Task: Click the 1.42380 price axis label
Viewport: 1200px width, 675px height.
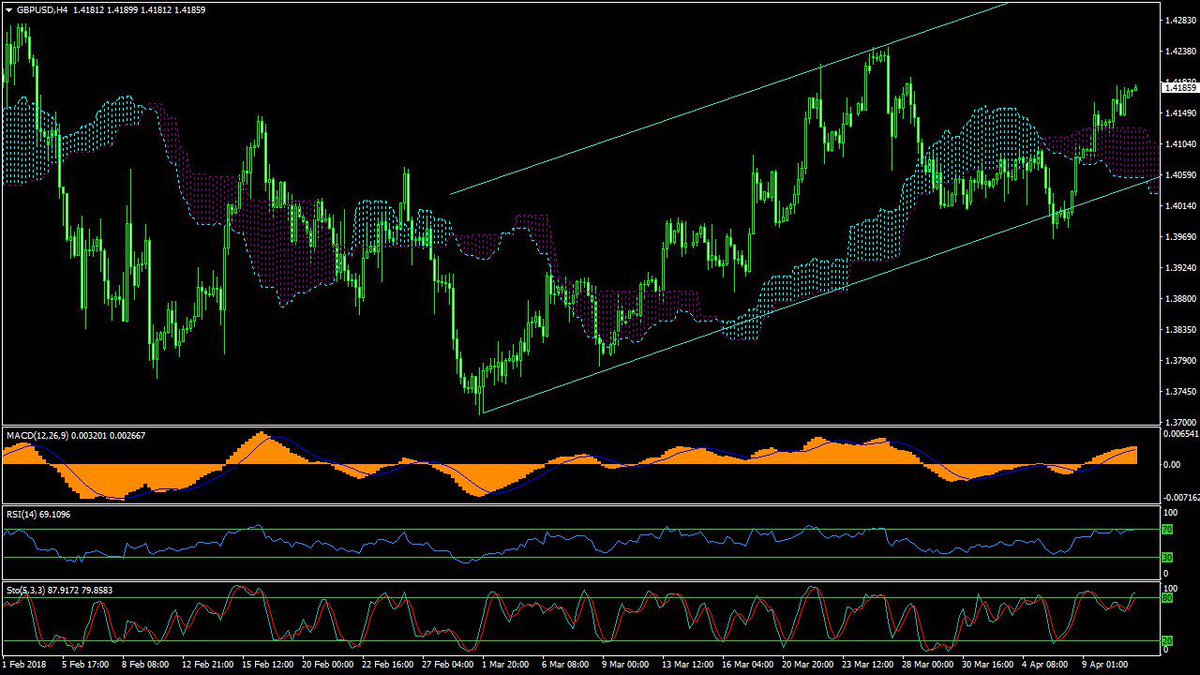Action: click(1180, 52)
